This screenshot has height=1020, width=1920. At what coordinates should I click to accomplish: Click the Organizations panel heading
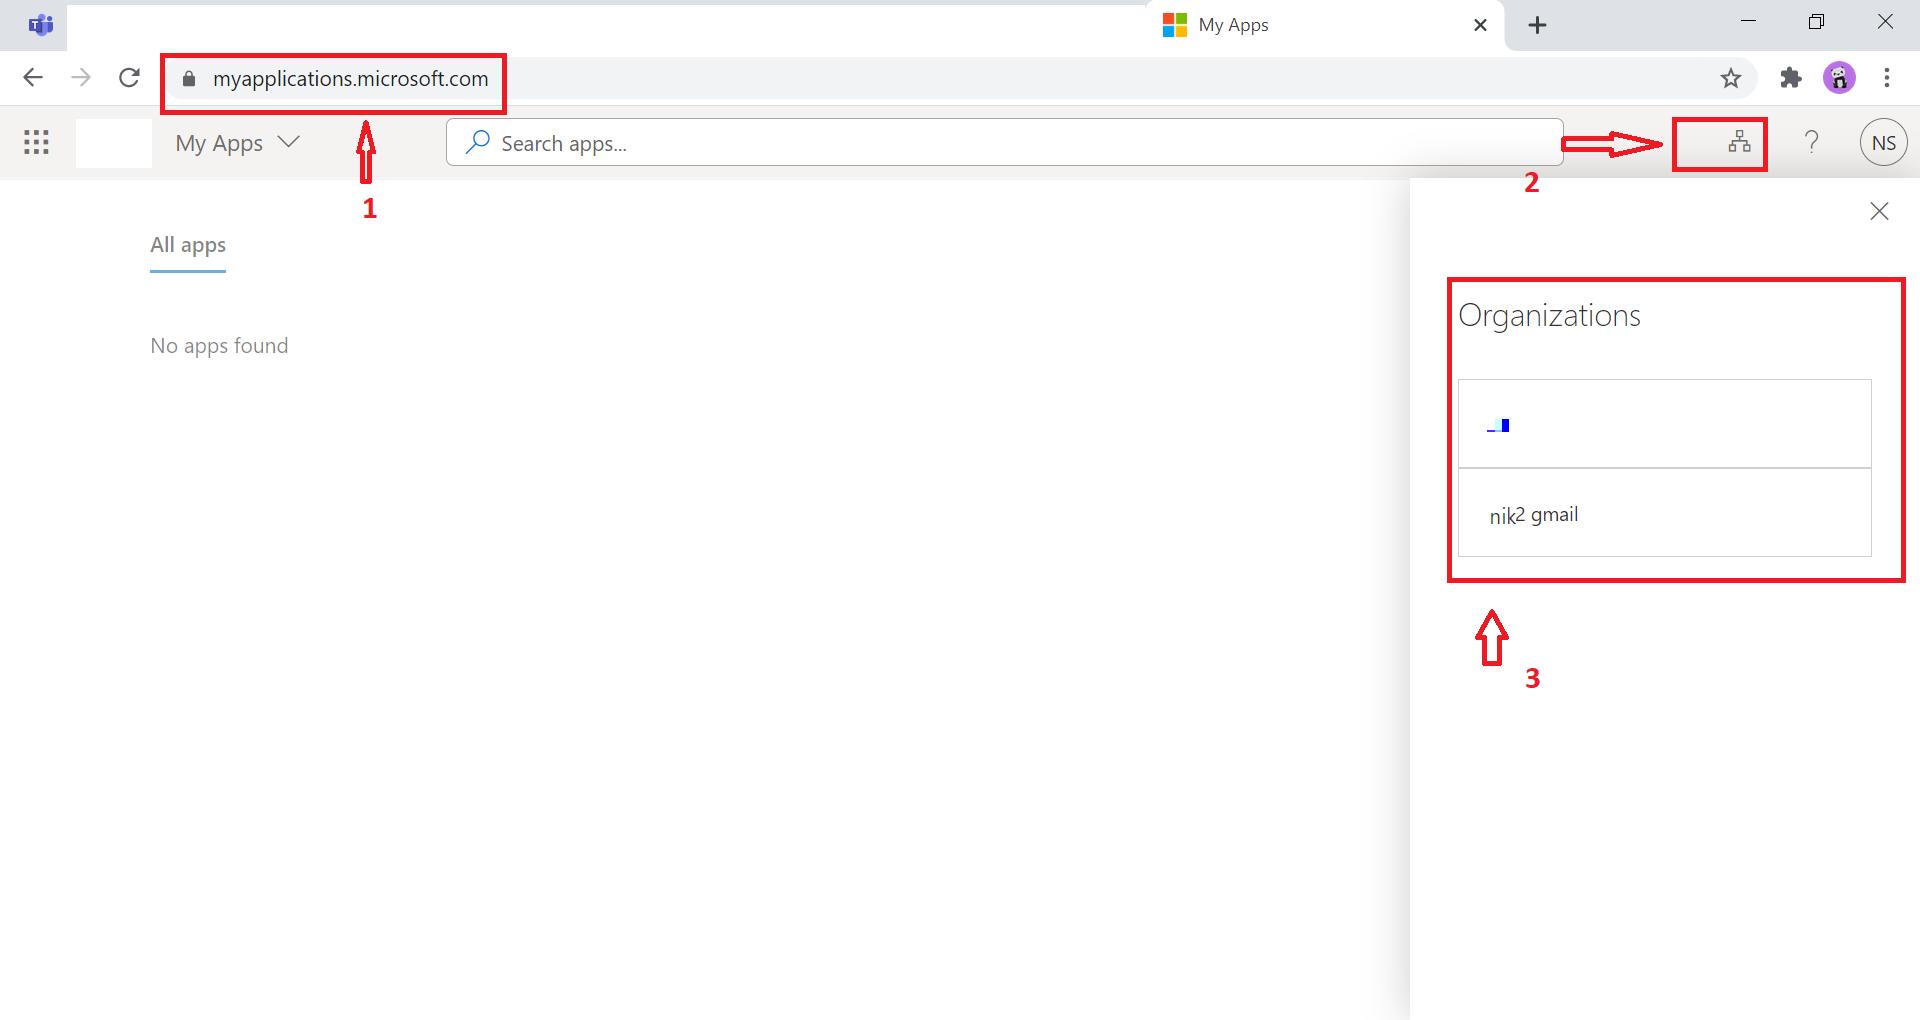[x=1549, y=315]
